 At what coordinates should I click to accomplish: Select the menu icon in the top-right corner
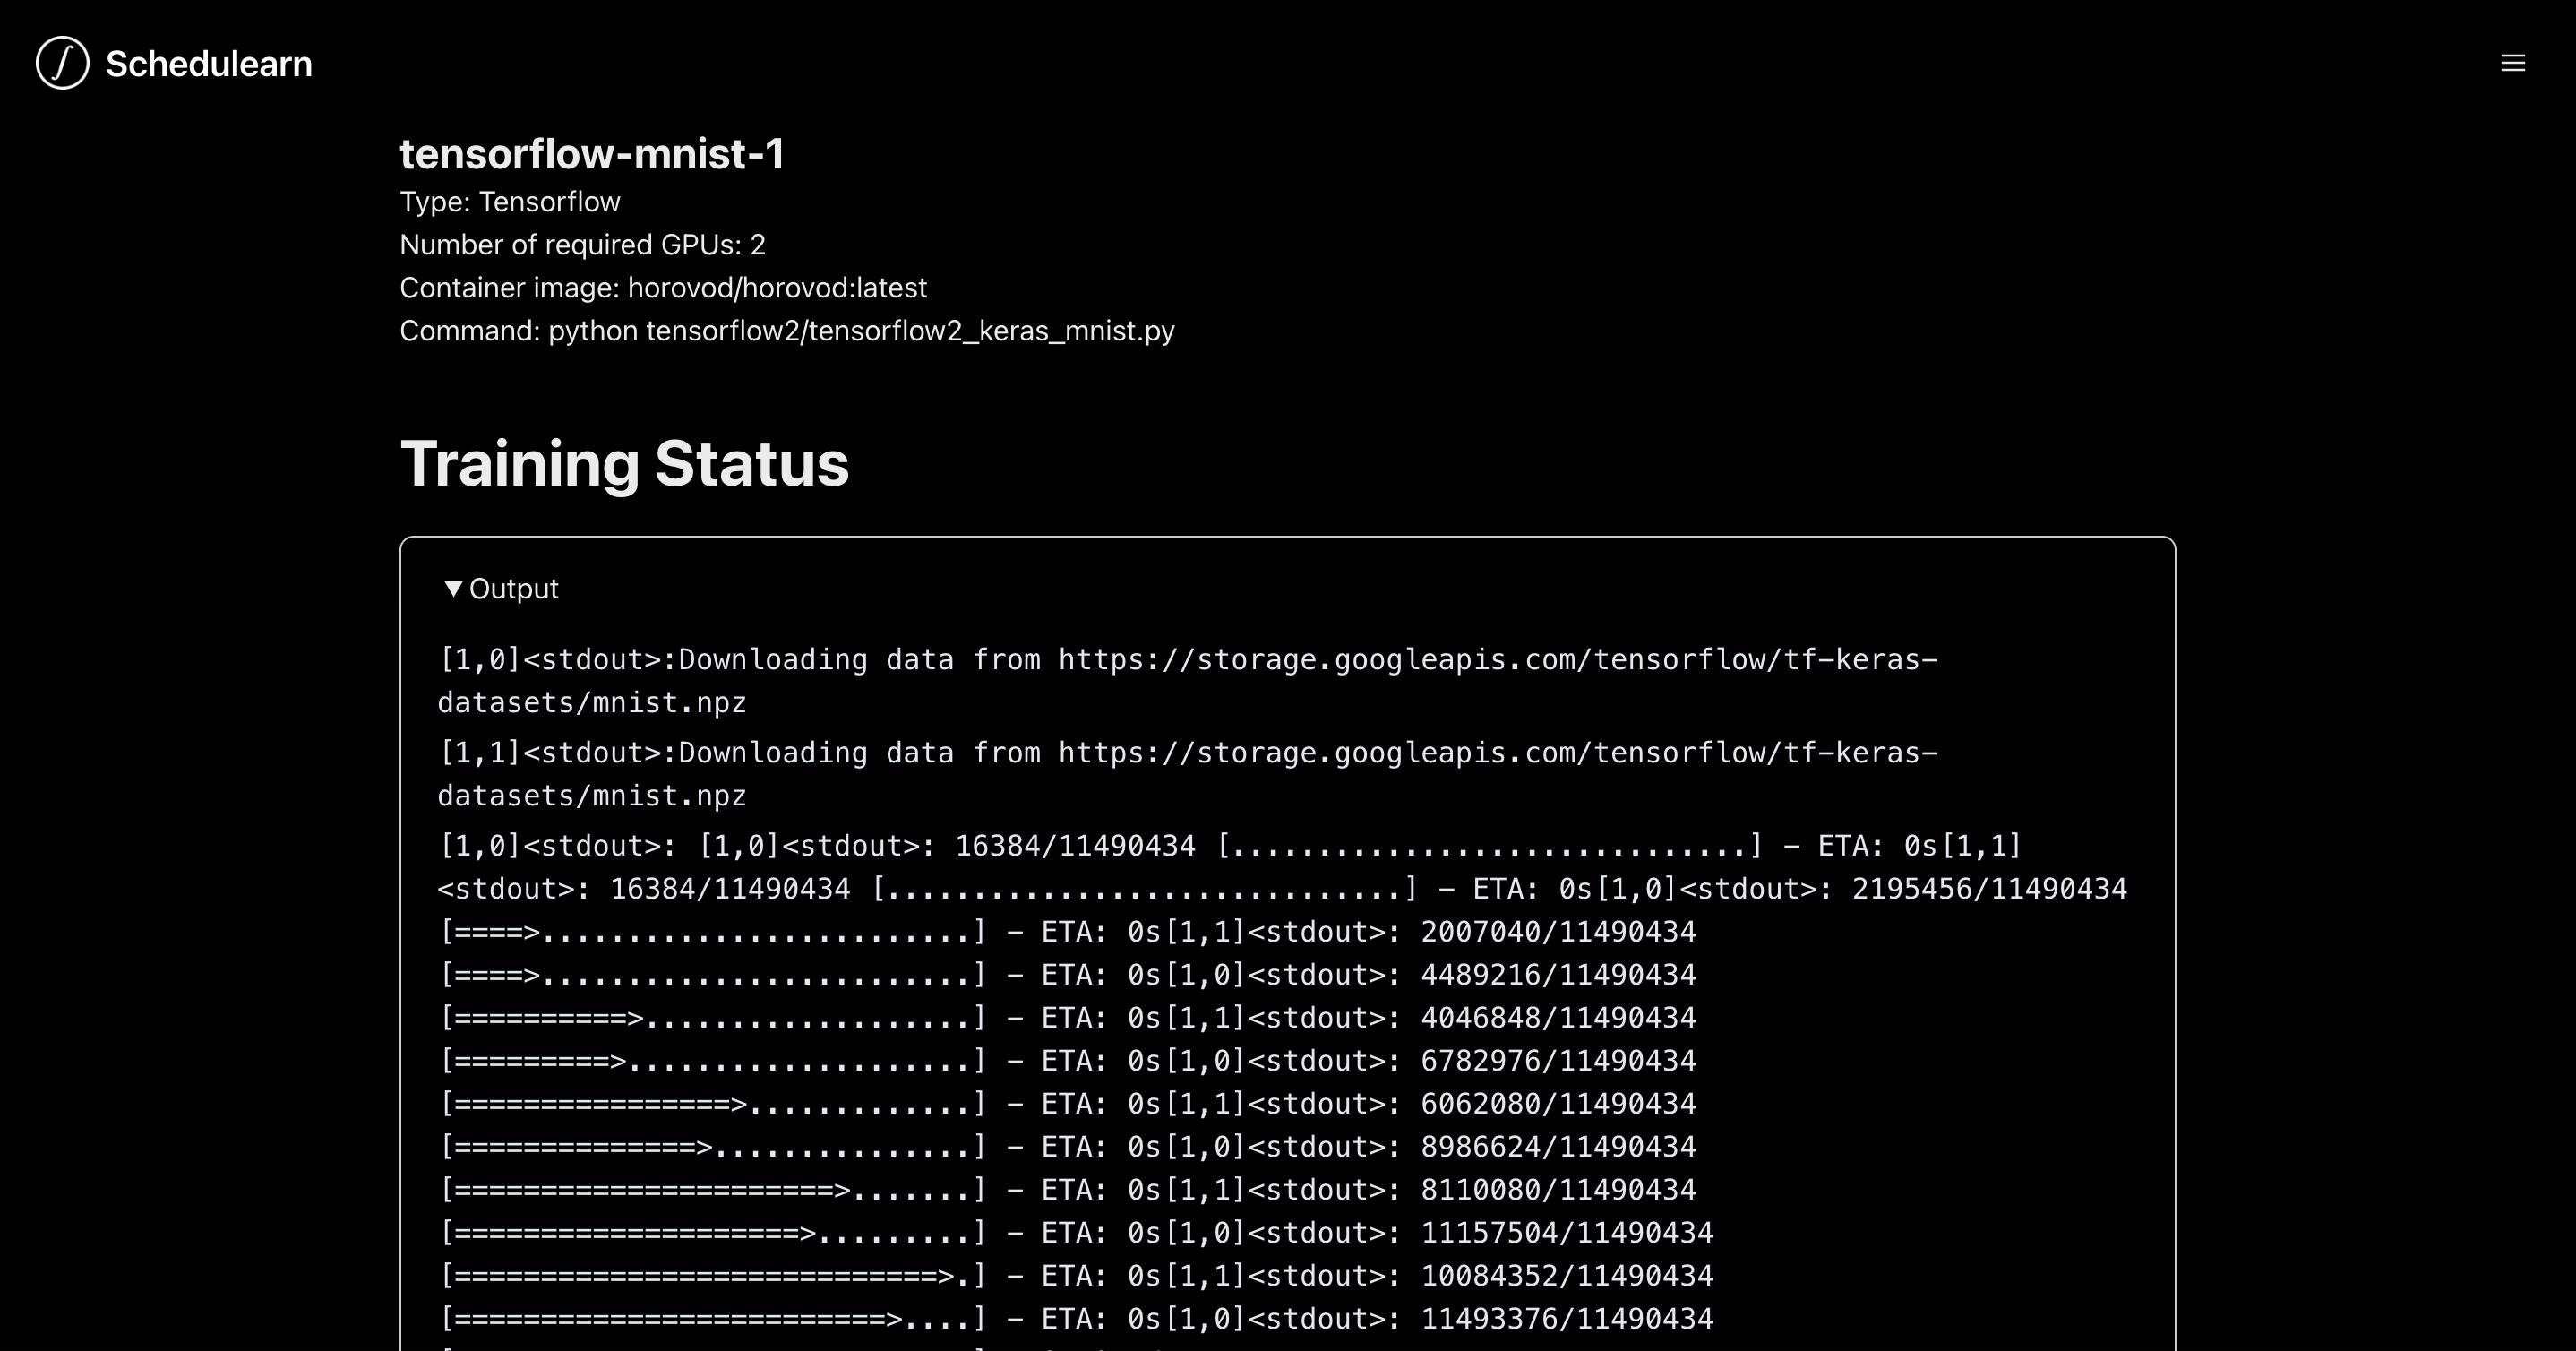click(x=2512, y=63)
